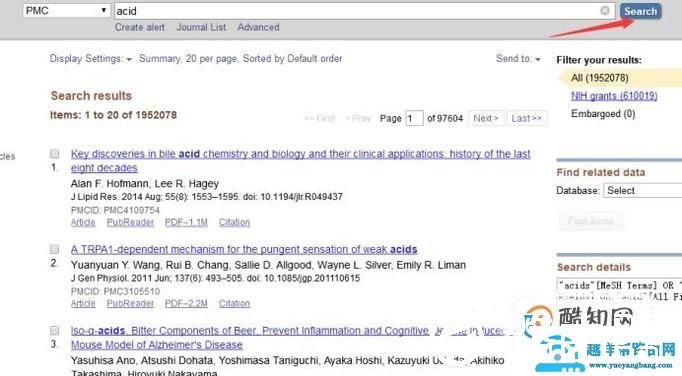Select the Filter your results heading
The image size is (682, 376).
point(599,60)
